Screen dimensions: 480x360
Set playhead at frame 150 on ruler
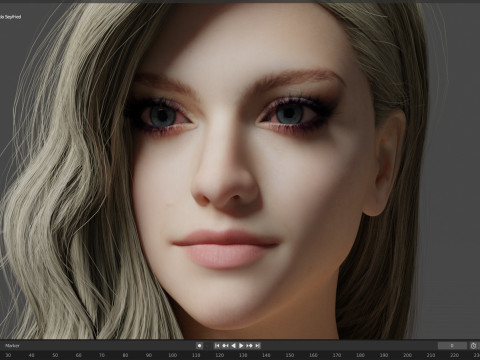pyautogui.click(x=290, y=355)
